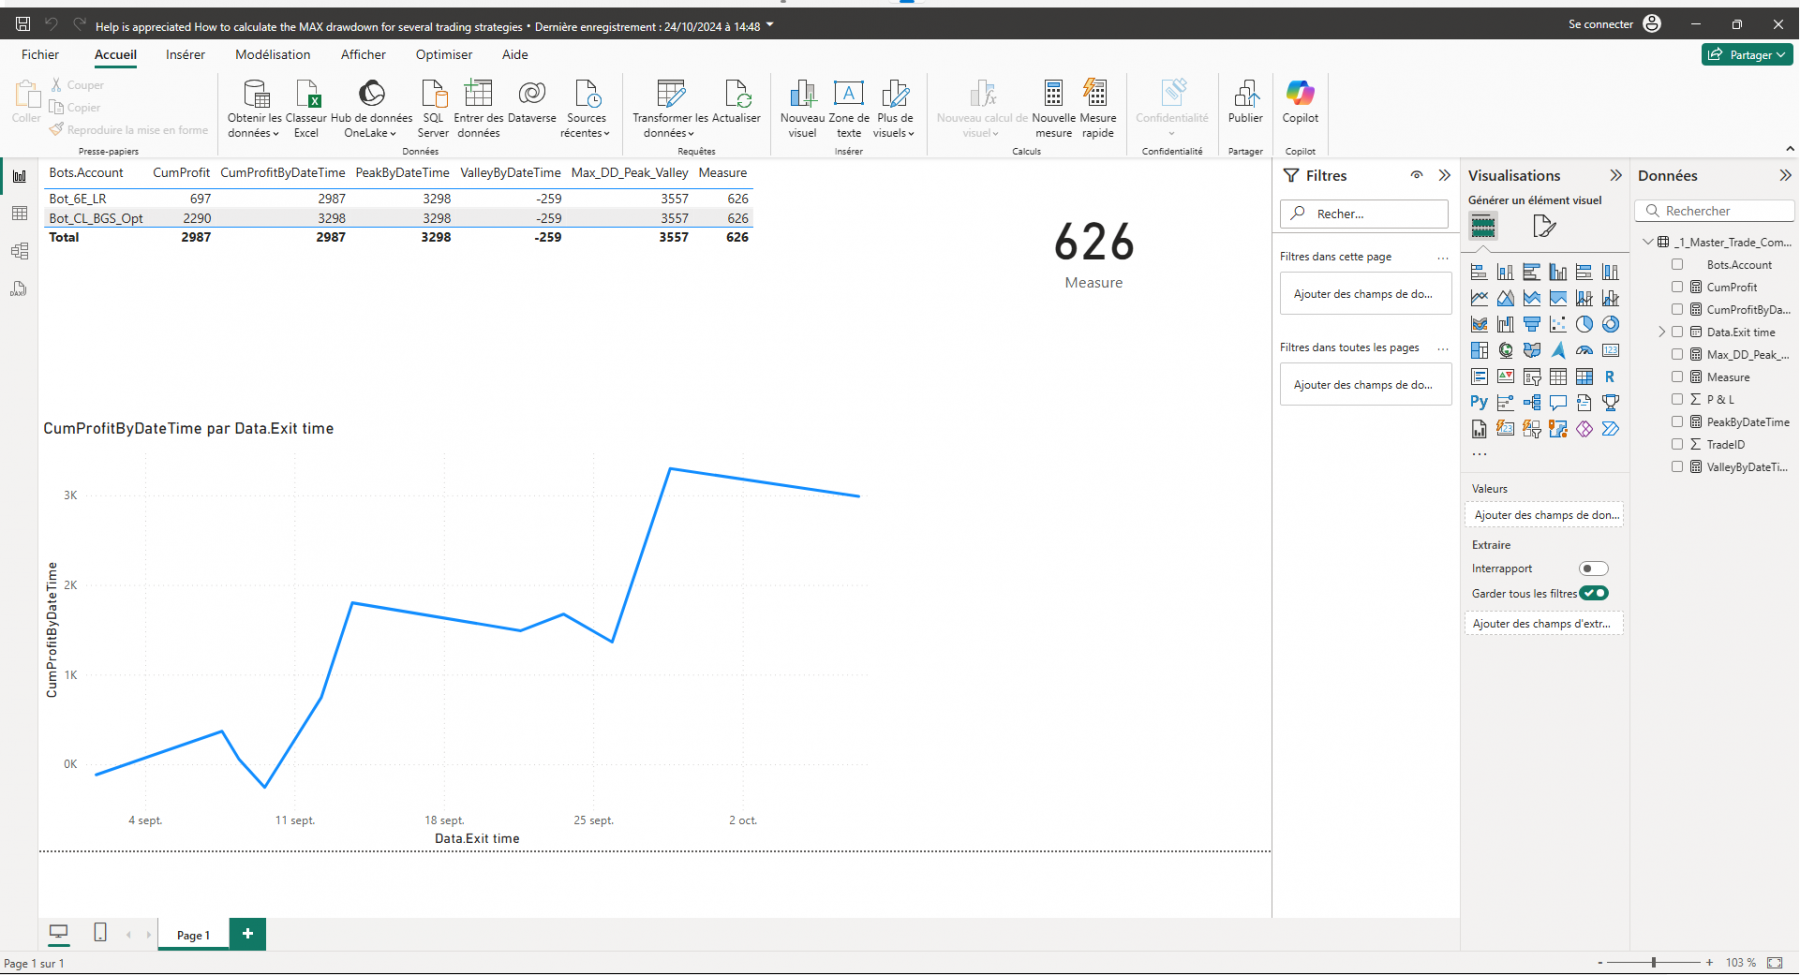
Task: Tick the TradeID field checkbox
Action: point(1677,444)
